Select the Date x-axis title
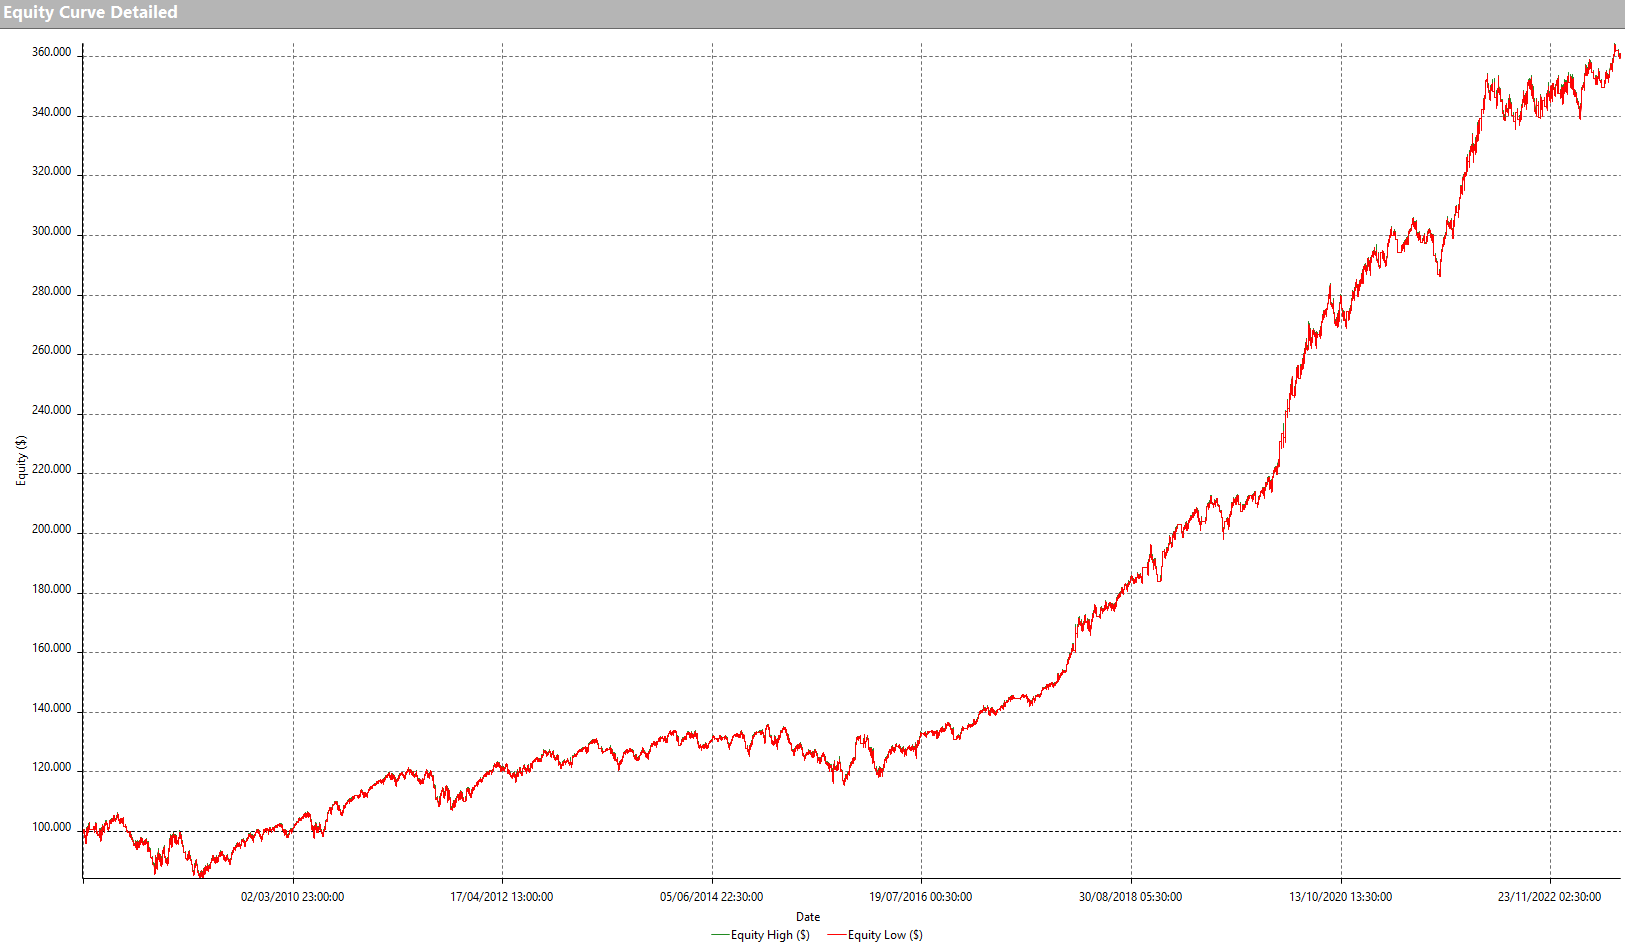This screenshot has width=1625, height=948. pos(808,917)
